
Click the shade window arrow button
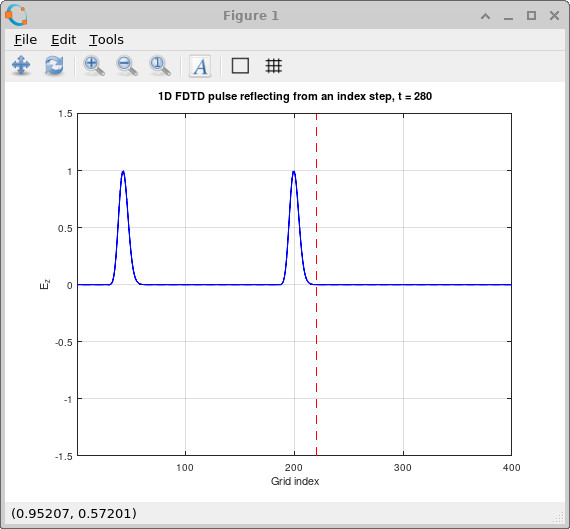click(x=485, y=16)
